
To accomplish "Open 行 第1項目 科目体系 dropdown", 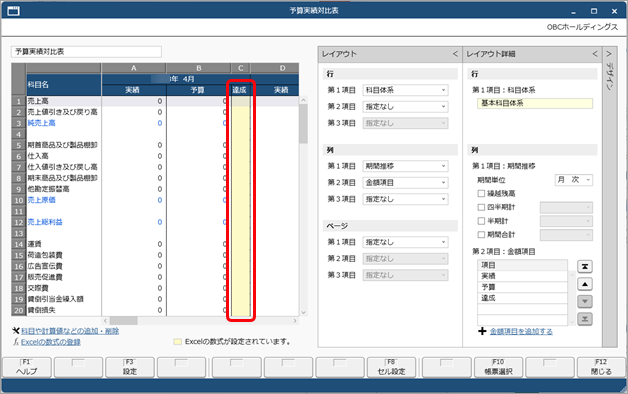I will coord(405,90).
